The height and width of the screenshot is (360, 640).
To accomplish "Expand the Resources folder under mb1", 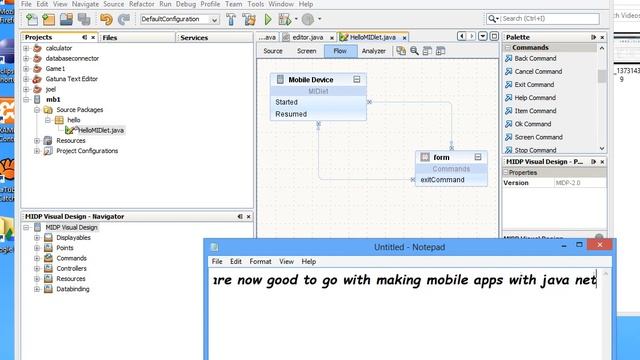I will (37, 140).
